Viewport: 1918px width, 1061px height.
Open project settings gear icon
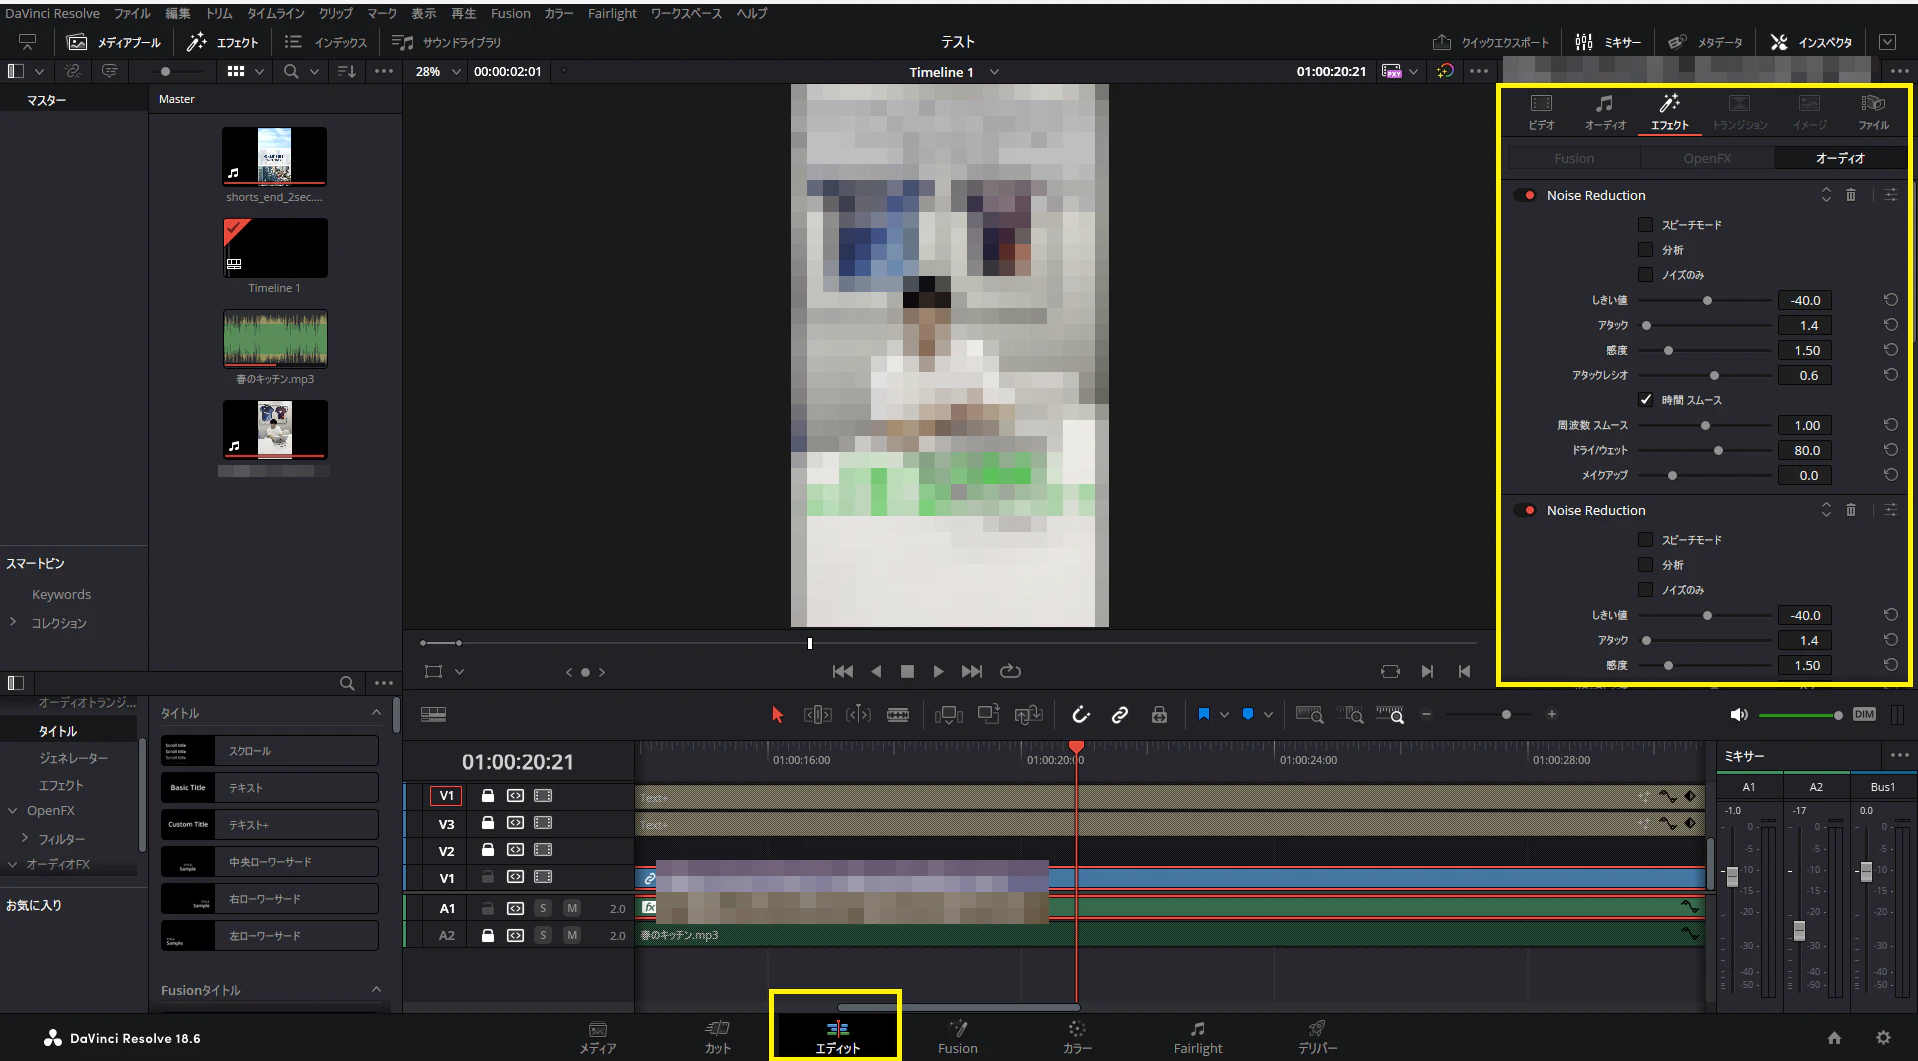1883,1038
